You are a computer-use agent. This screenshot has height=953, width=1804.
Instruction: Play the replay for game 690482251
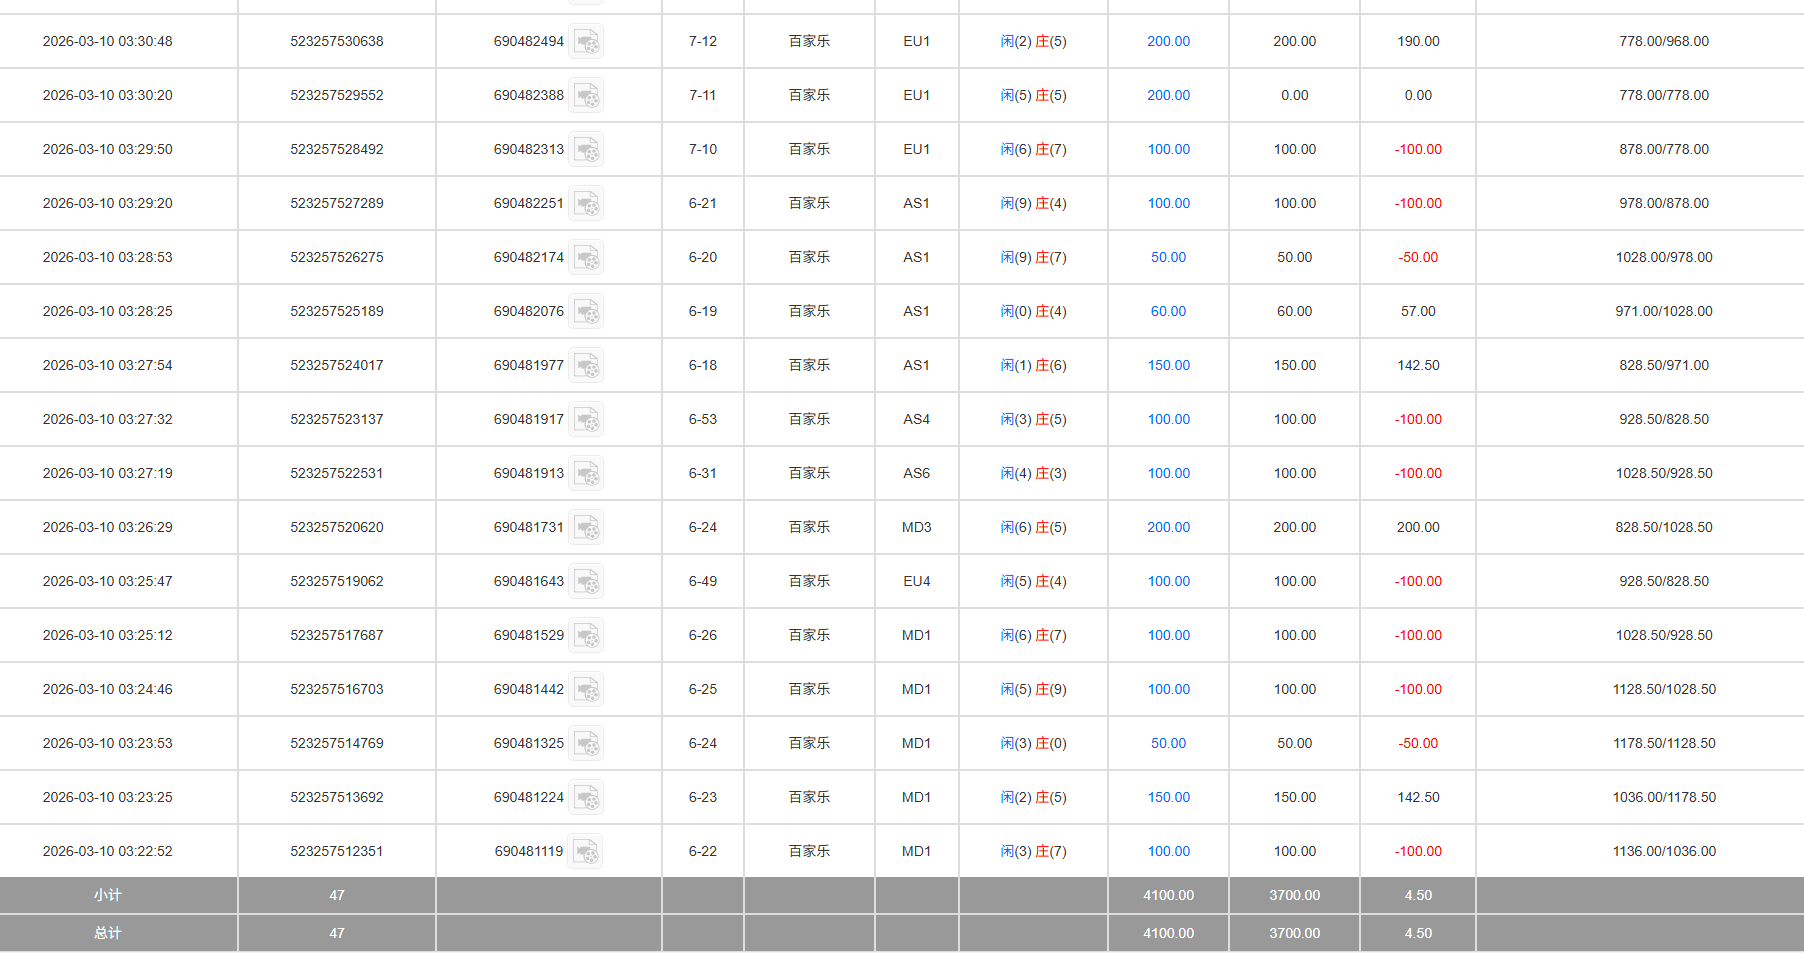point(588,203)
